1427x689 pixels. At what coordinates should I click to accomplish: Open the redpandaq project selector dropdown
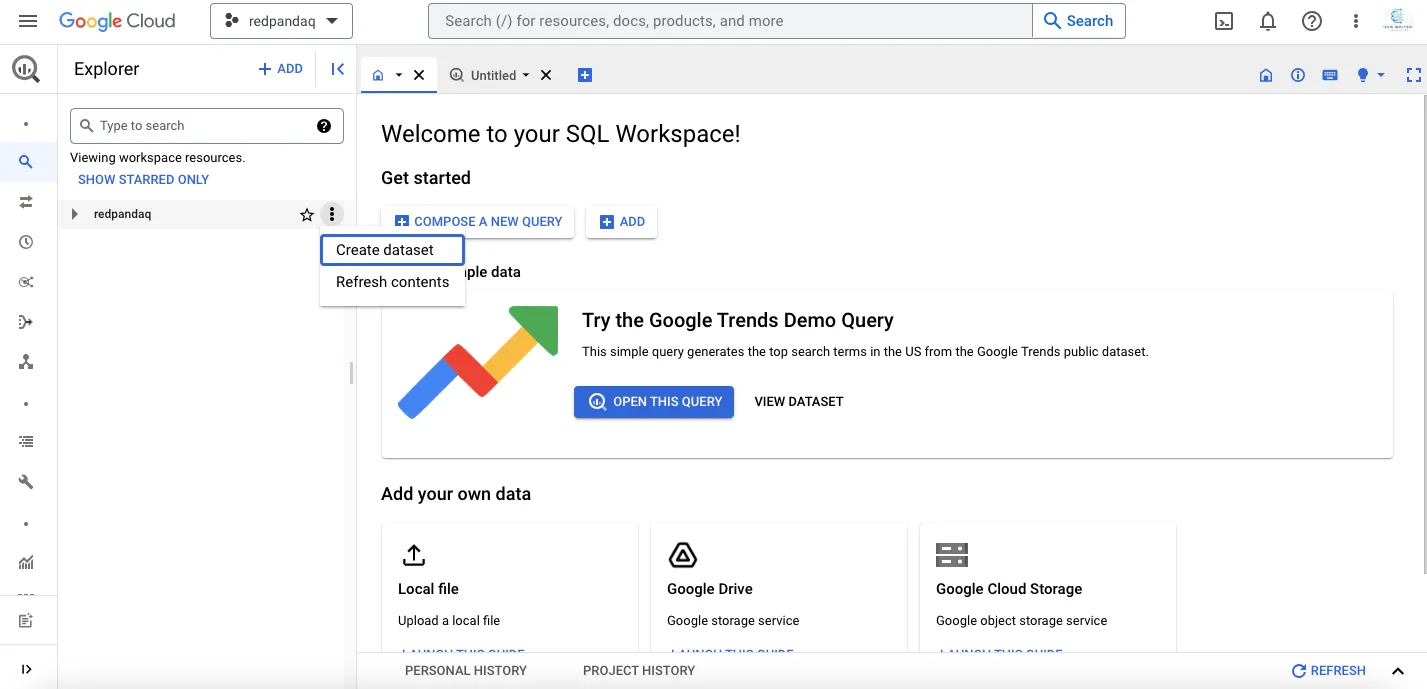(281, 21)
